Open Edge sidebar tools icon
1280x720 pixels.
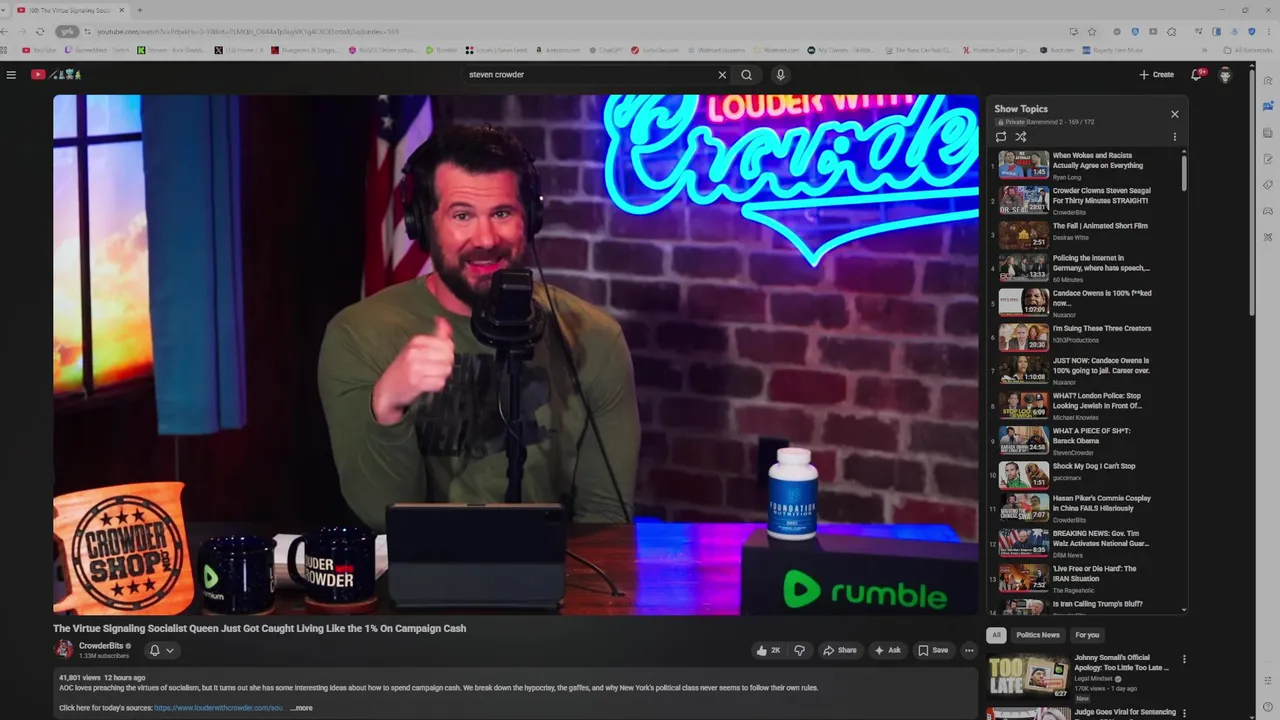coord(1268,237)
